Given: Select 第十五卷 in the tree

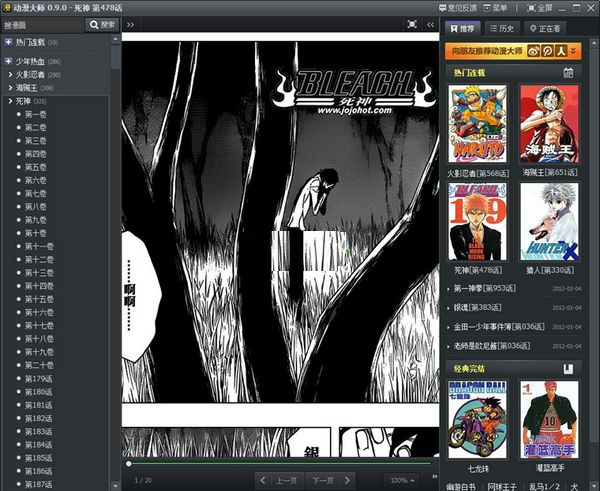Looking at the screenshot, I should (x=39, y=299).
